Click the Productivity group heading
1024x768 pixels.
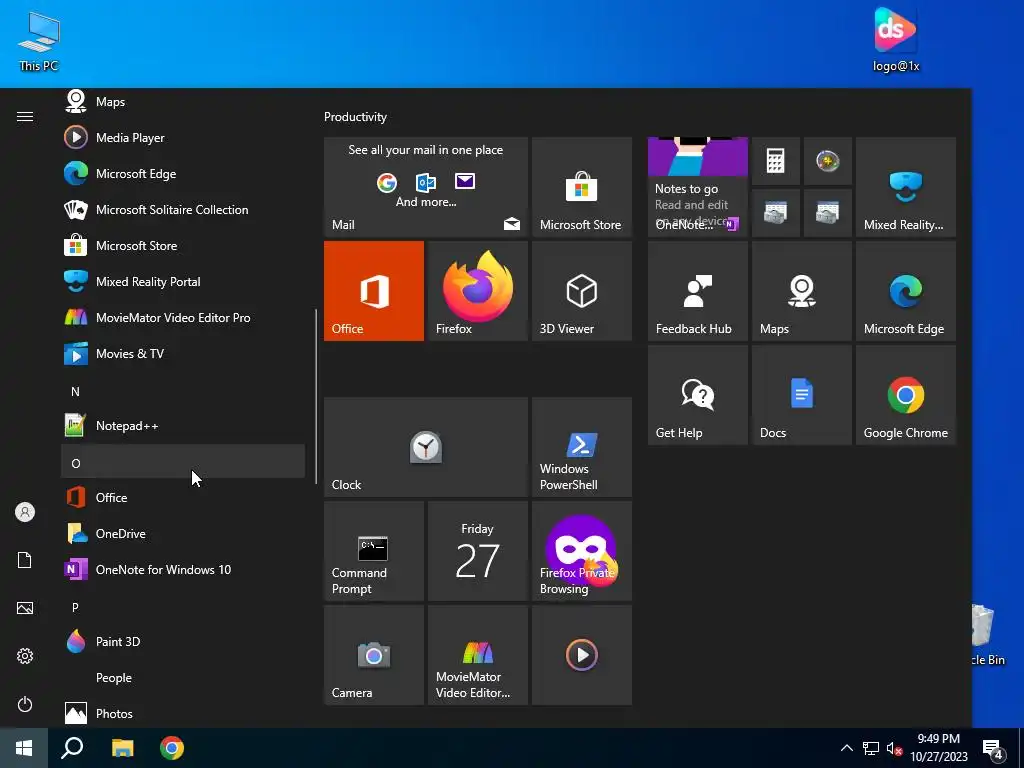355,117
